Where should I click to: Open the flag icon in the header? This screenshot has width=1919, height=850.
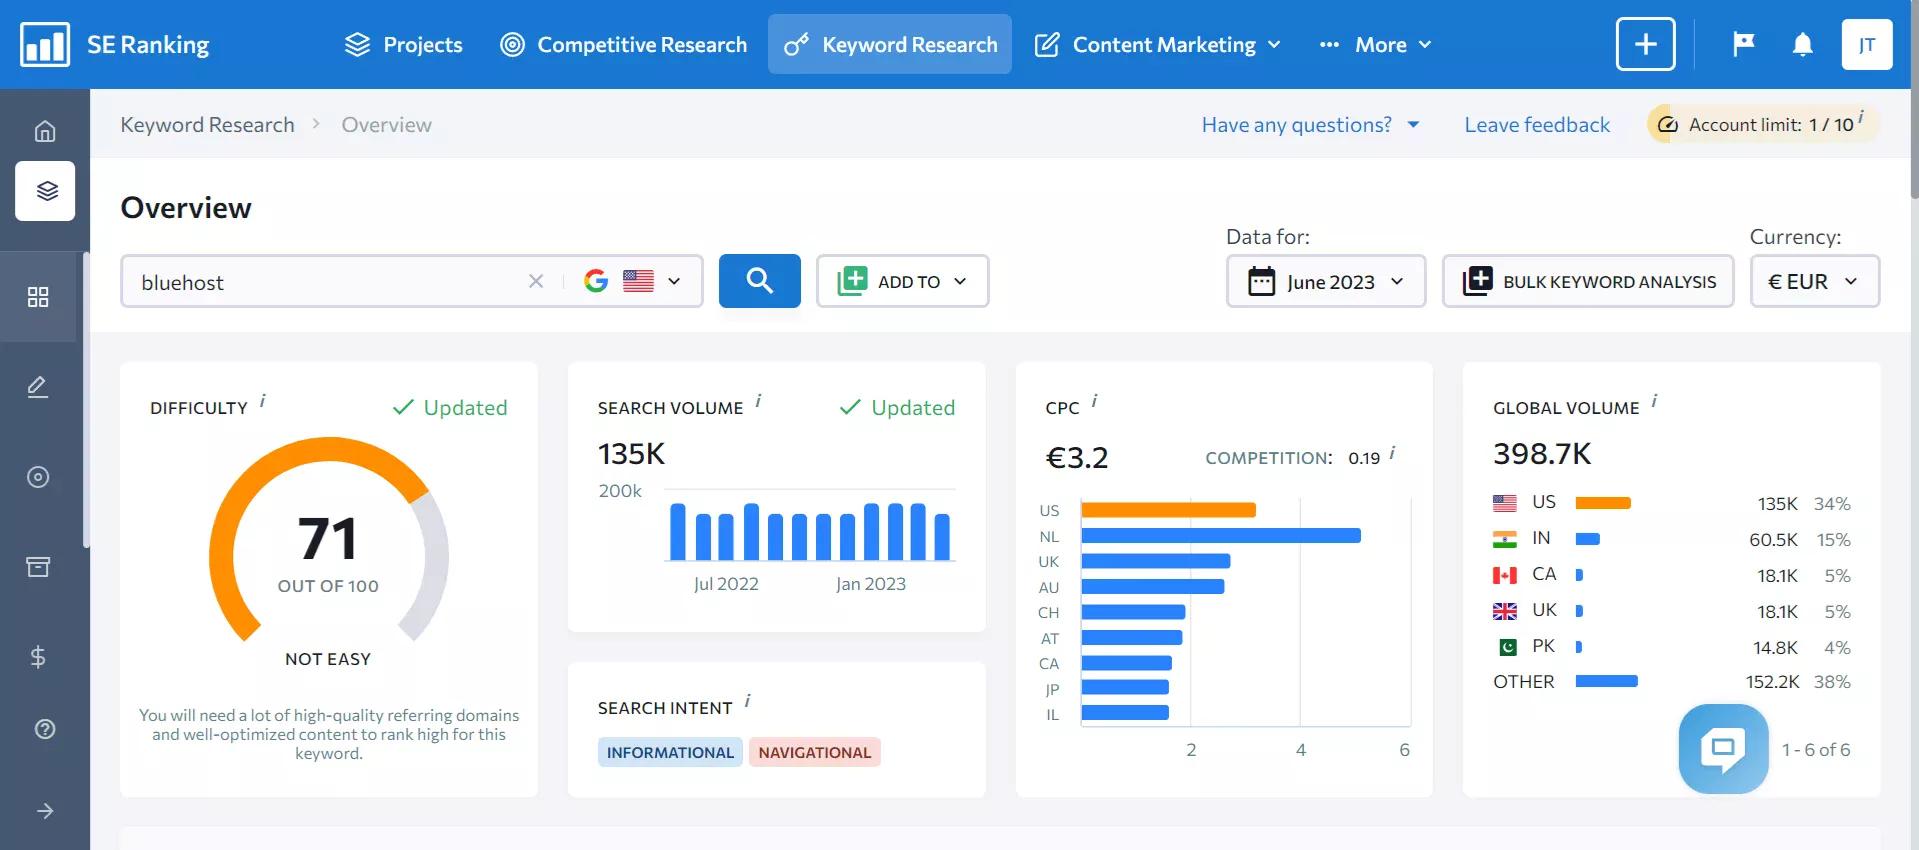[x=1743, y=44]
